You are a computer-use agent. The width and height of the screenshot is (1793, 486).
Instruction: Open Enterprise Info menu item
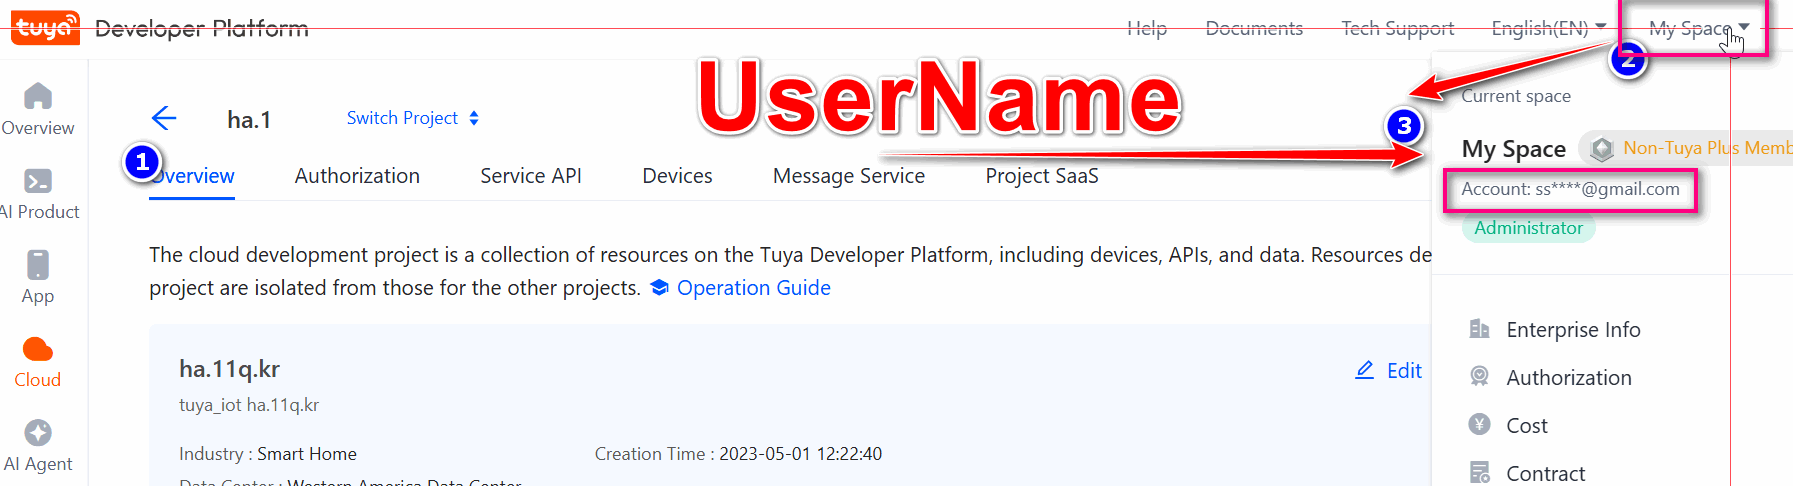1573,330
